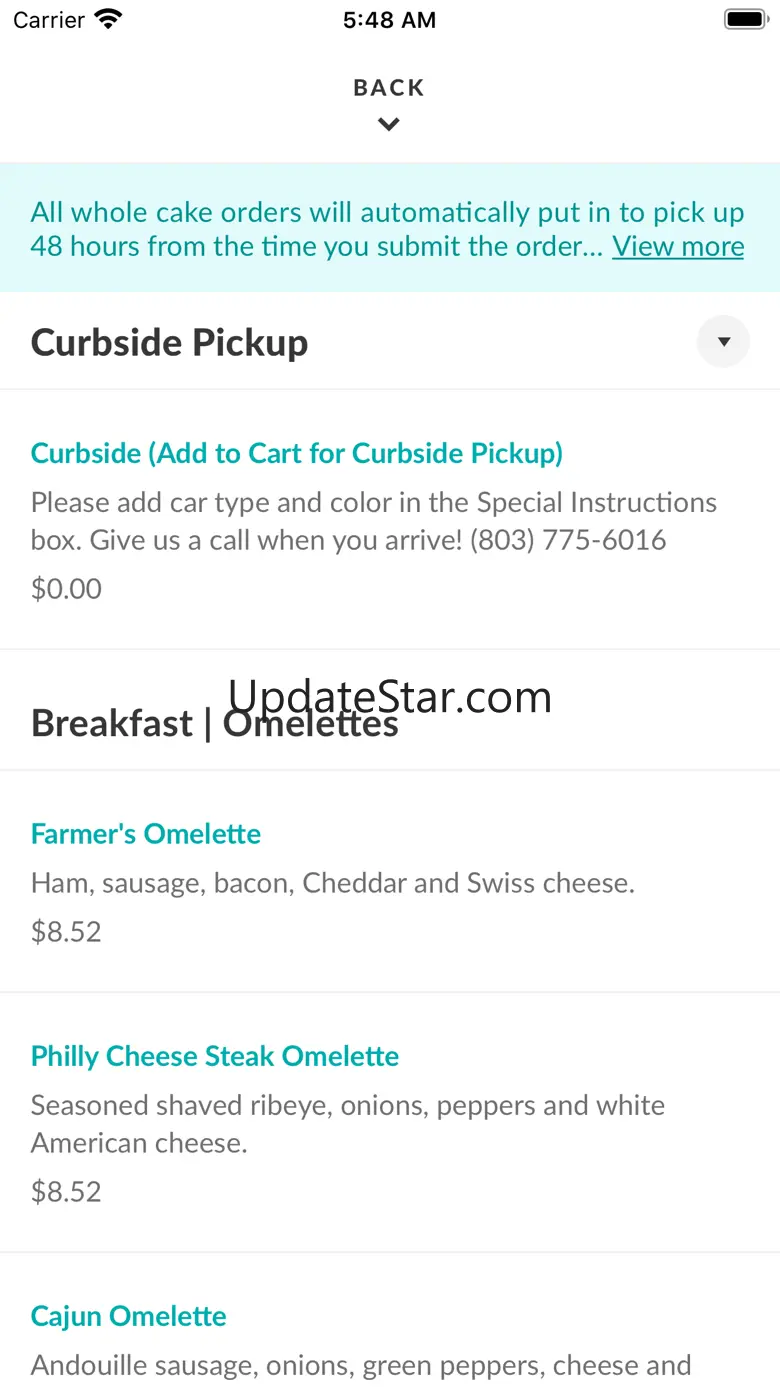Tap the phone number (803) 775-6016

568,540
